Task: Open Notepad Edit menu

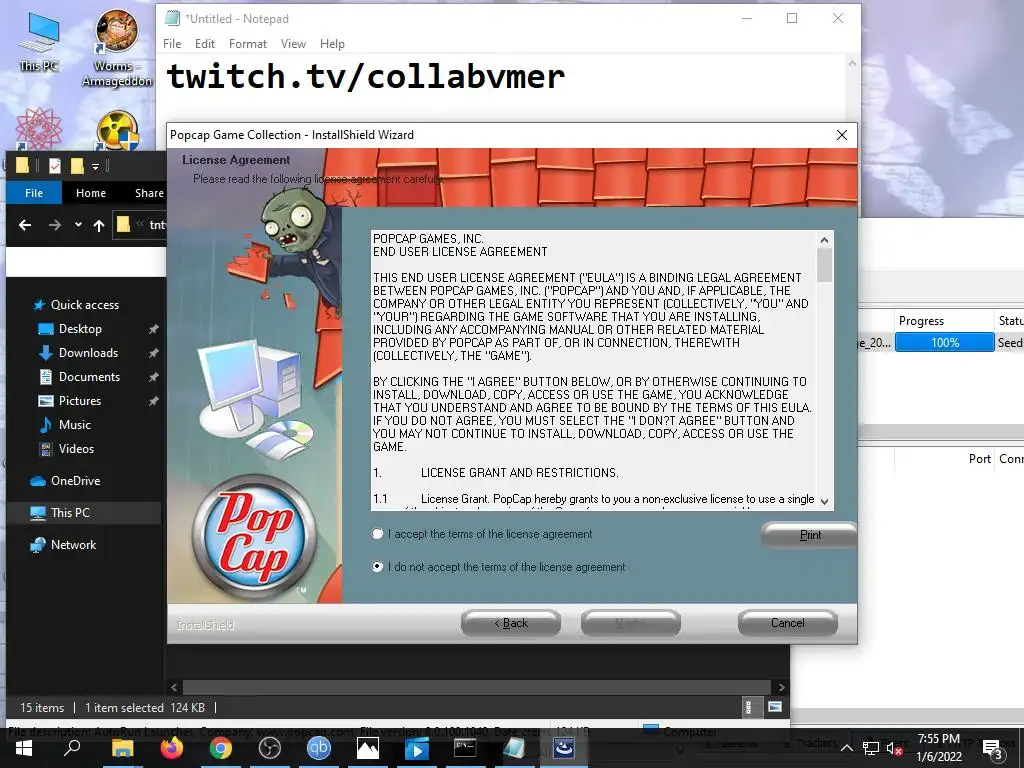Action: click(204, 44)
